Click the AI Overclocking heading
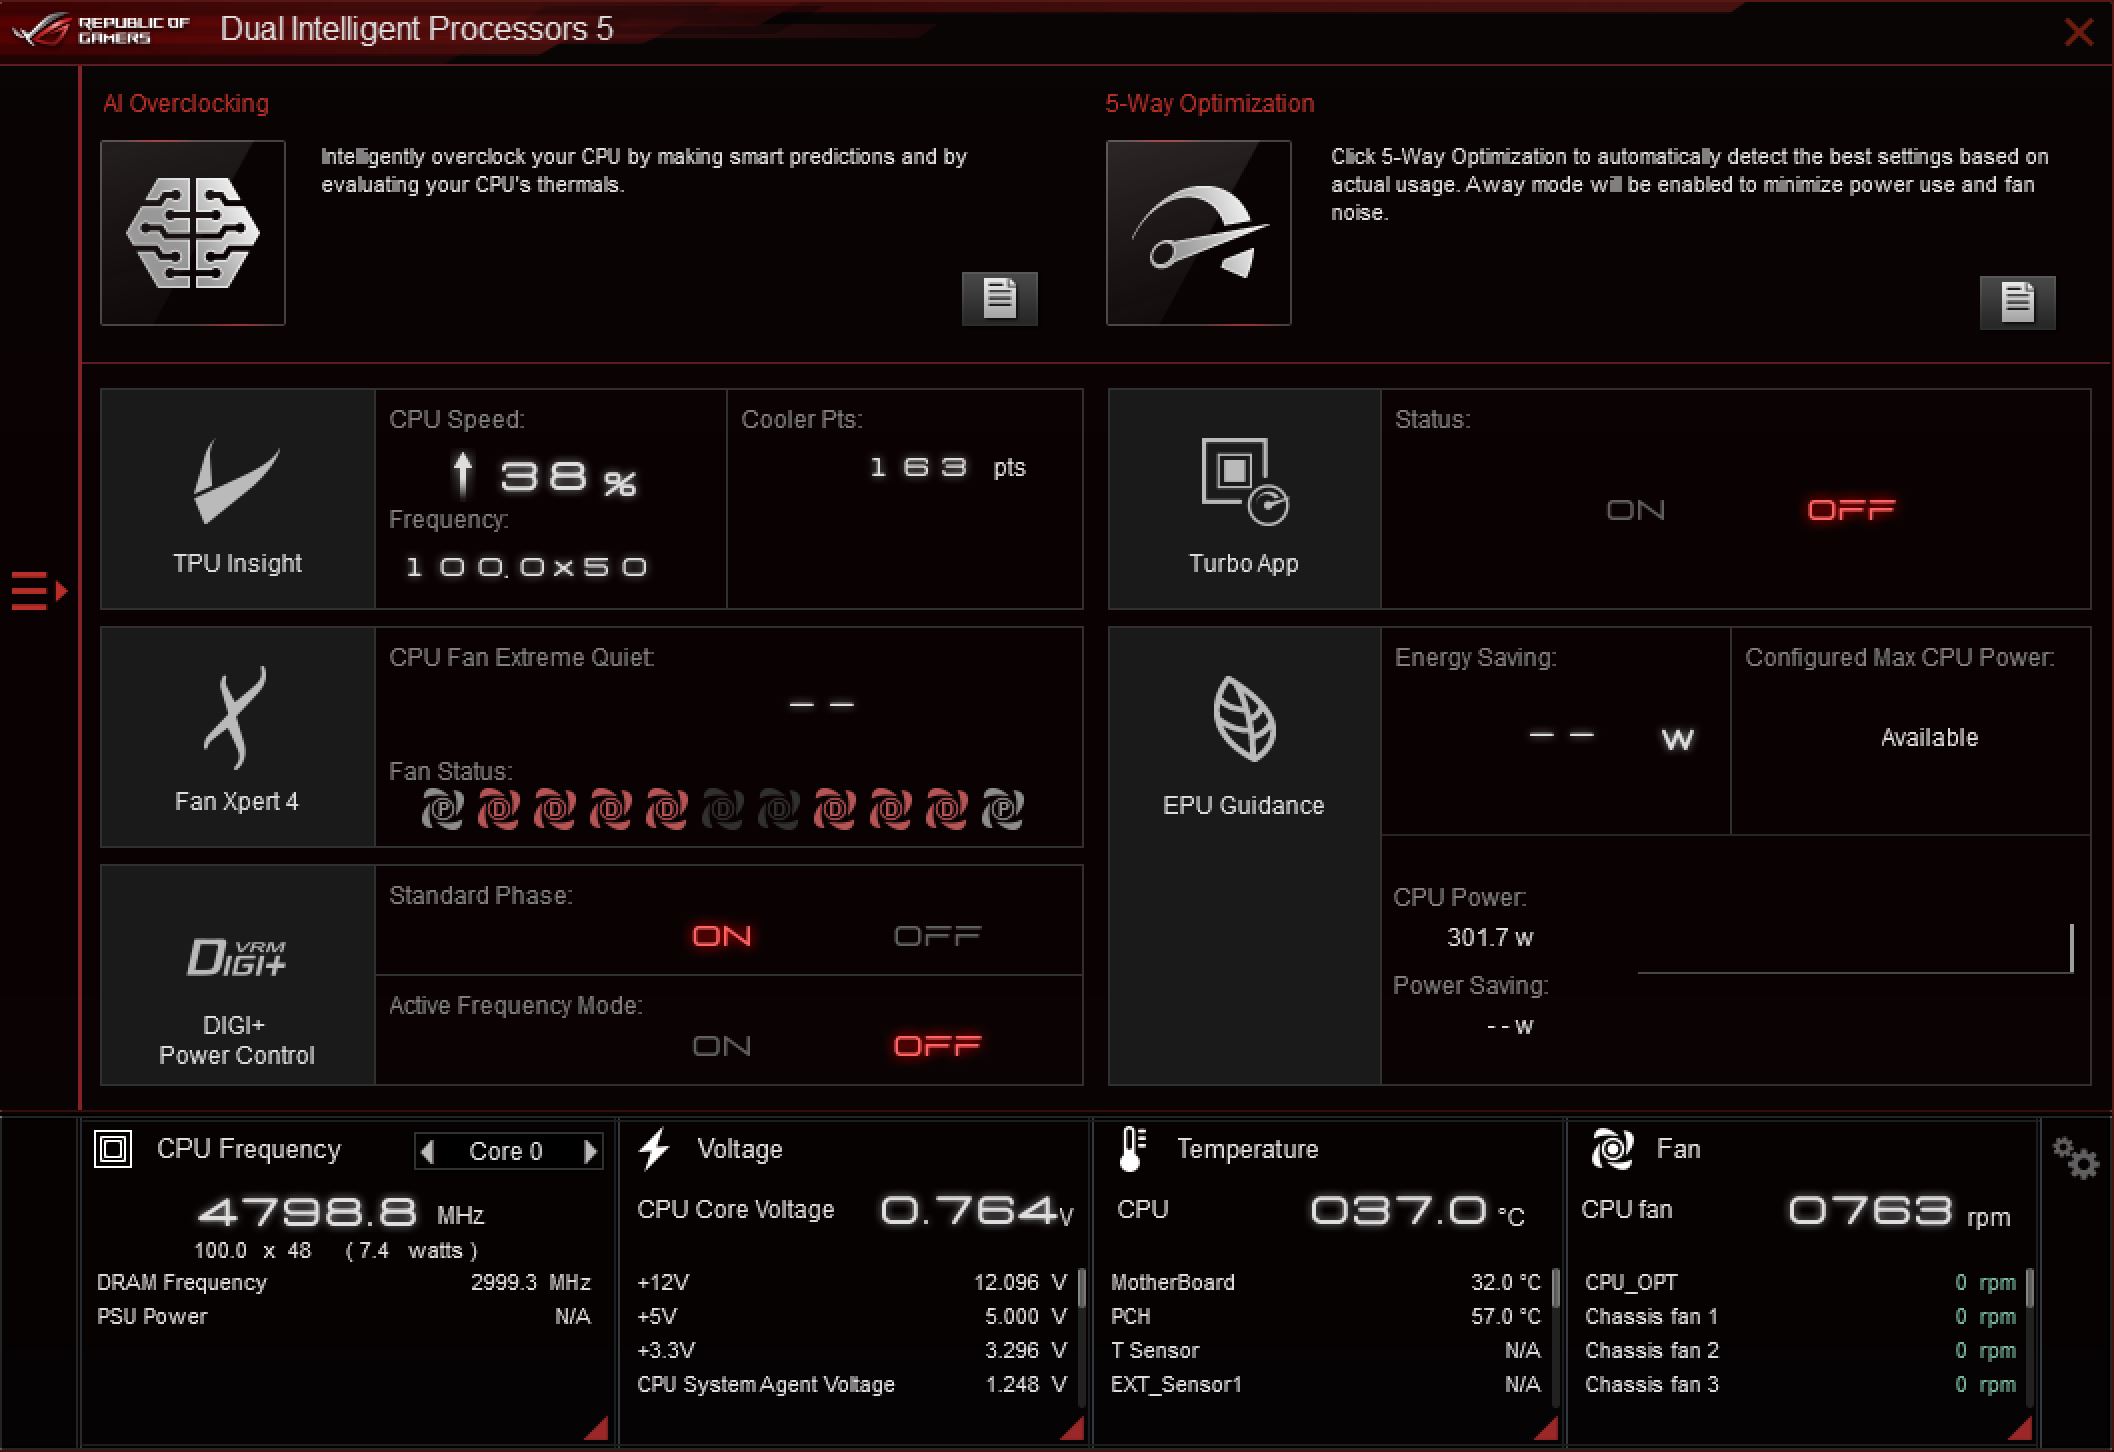 [186, 103]
